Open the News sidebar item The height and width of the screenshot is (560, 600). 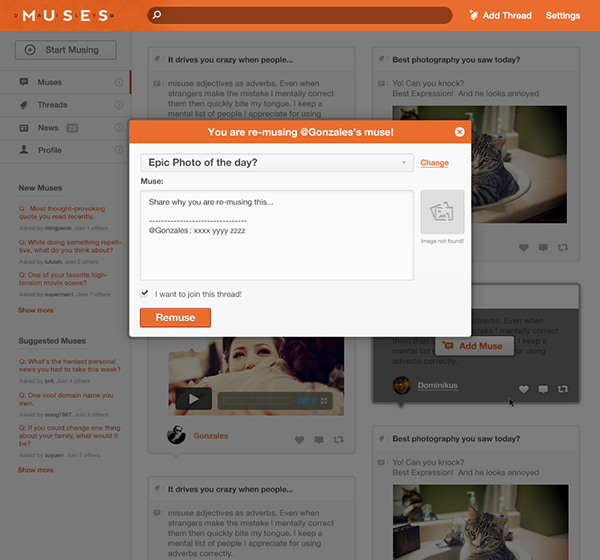(x=65, y=127)
